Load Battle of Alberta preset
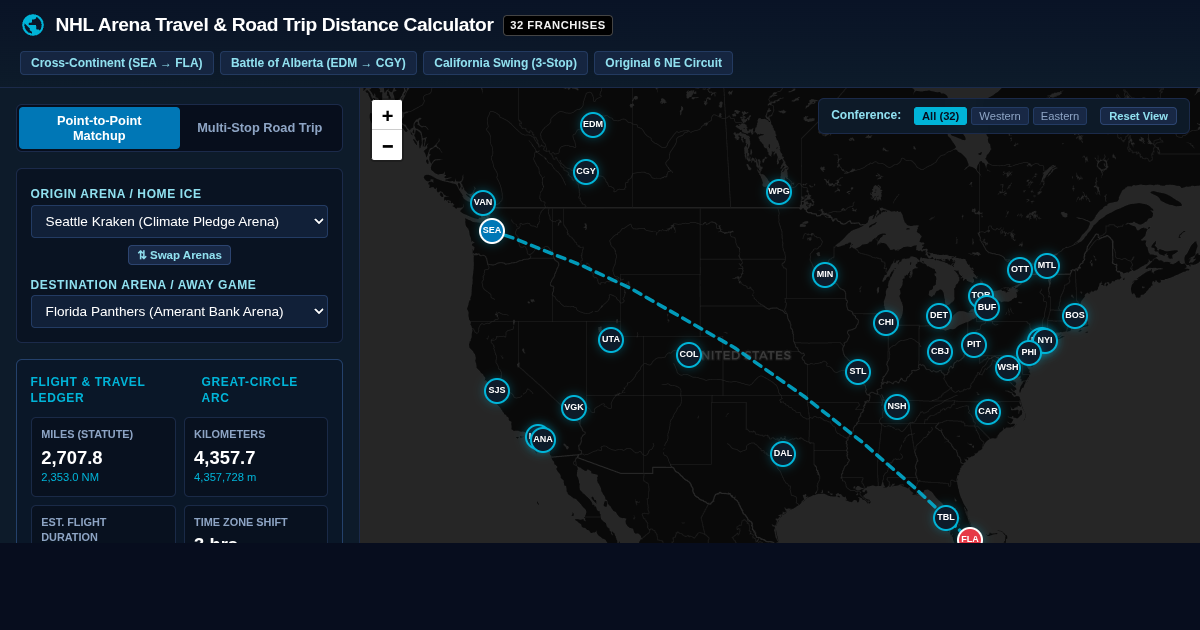The width and height of the screenshot is (1200, 630). [x=318, y=63]
